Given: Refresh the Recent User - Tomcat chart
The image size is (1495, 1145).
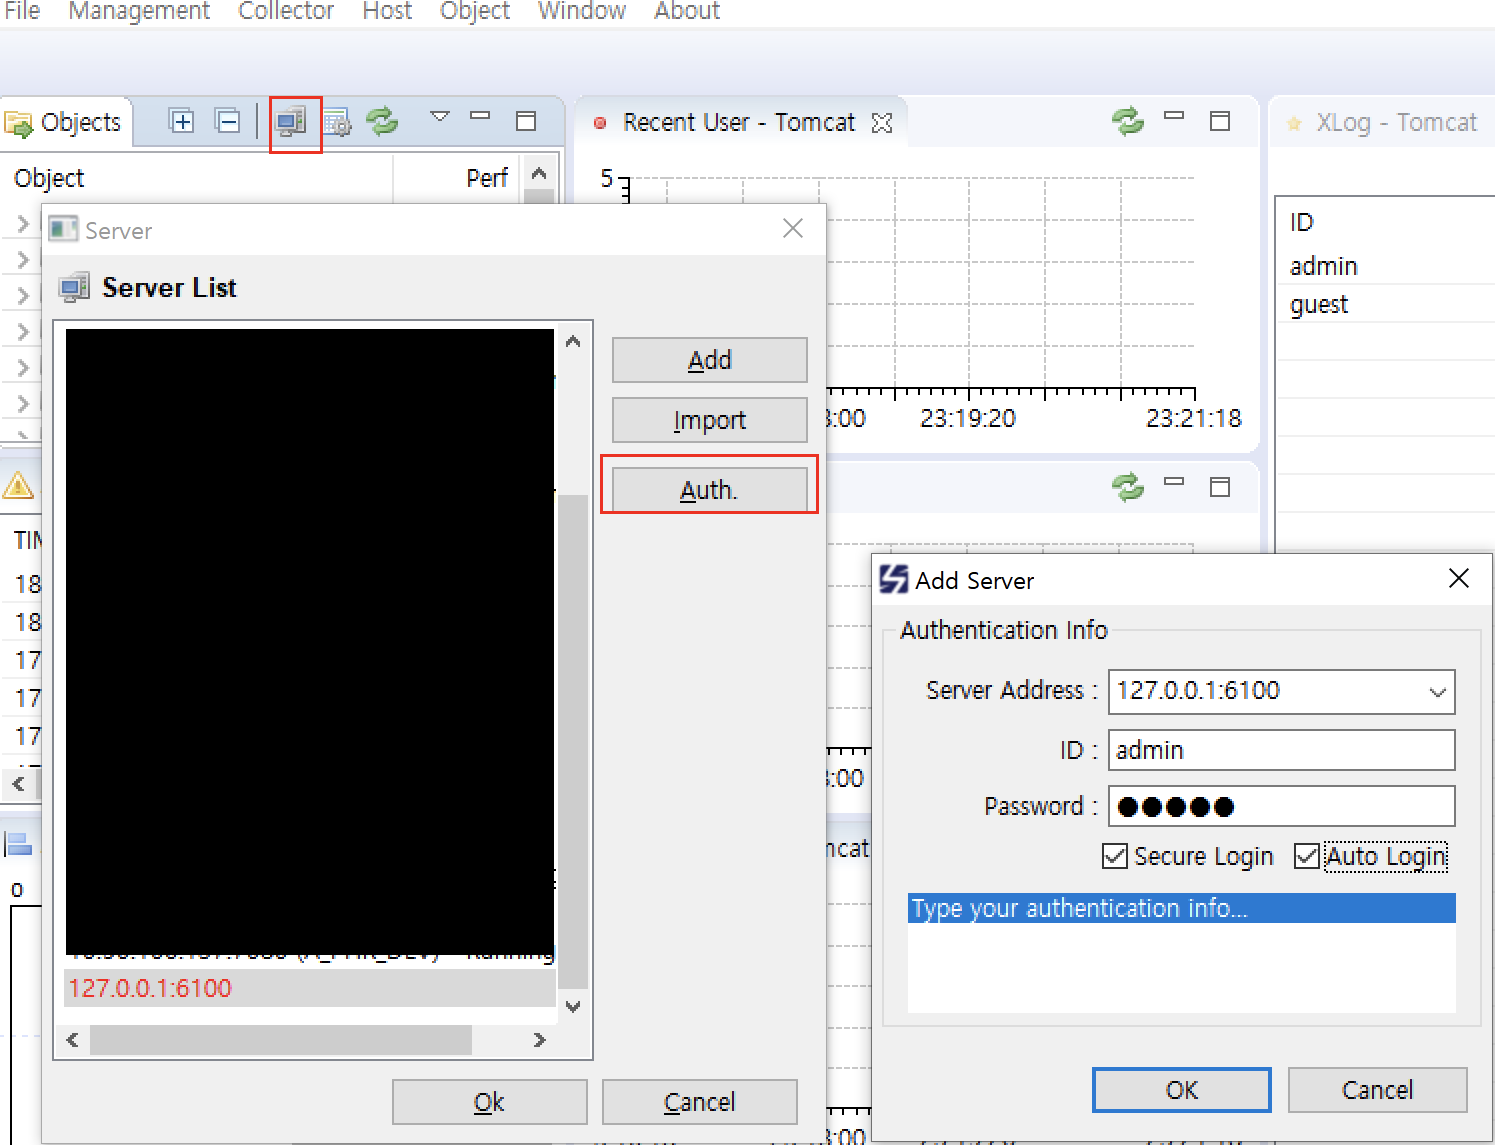Looking at the screenshot, I should click(x=1128, y=121).
